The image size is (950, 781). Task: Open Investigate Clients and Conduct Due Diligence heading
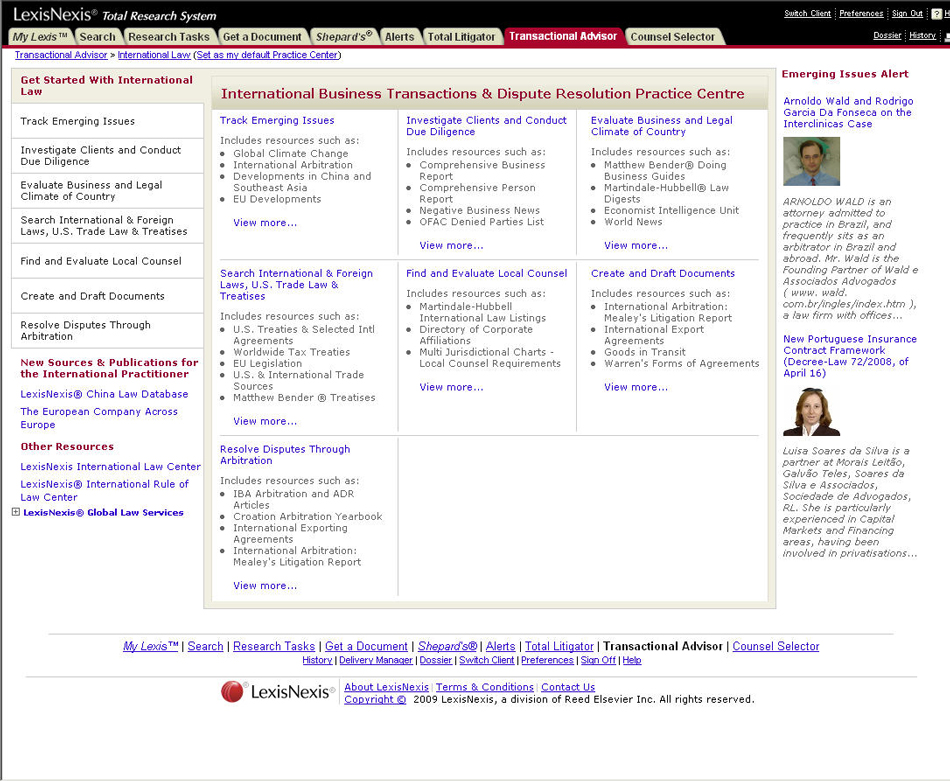(487, 126)
